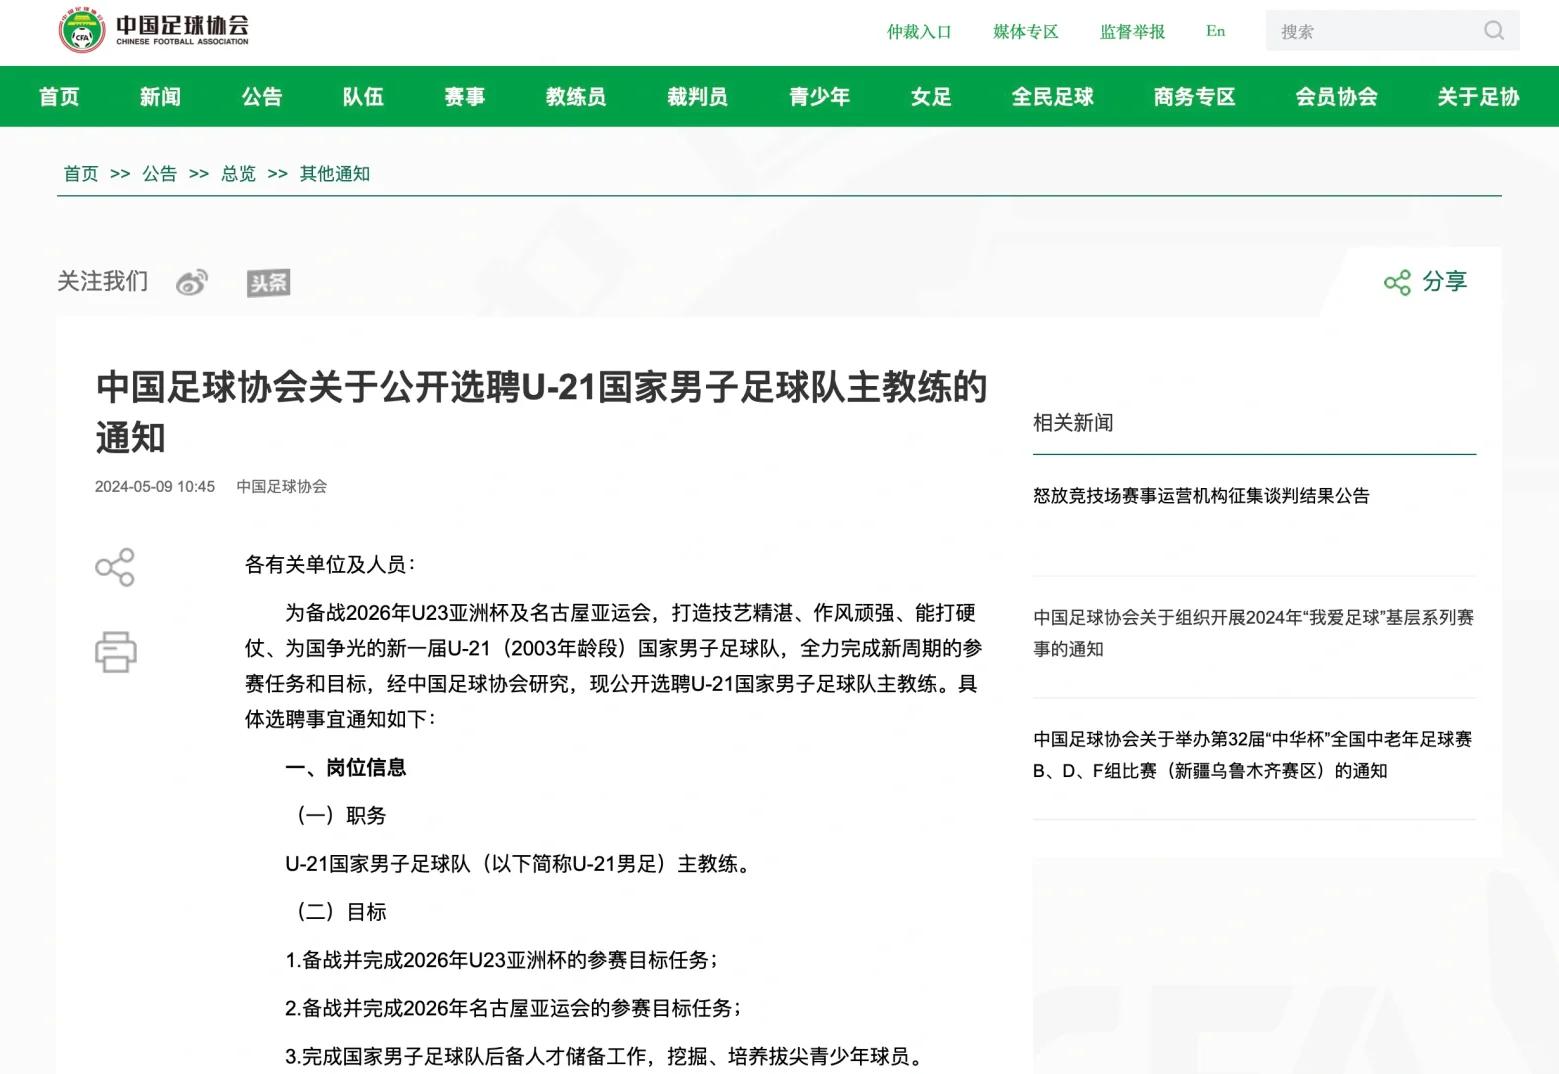
Task: Open the 青少年 navigation menu item
Action: (x=820, y=97)
